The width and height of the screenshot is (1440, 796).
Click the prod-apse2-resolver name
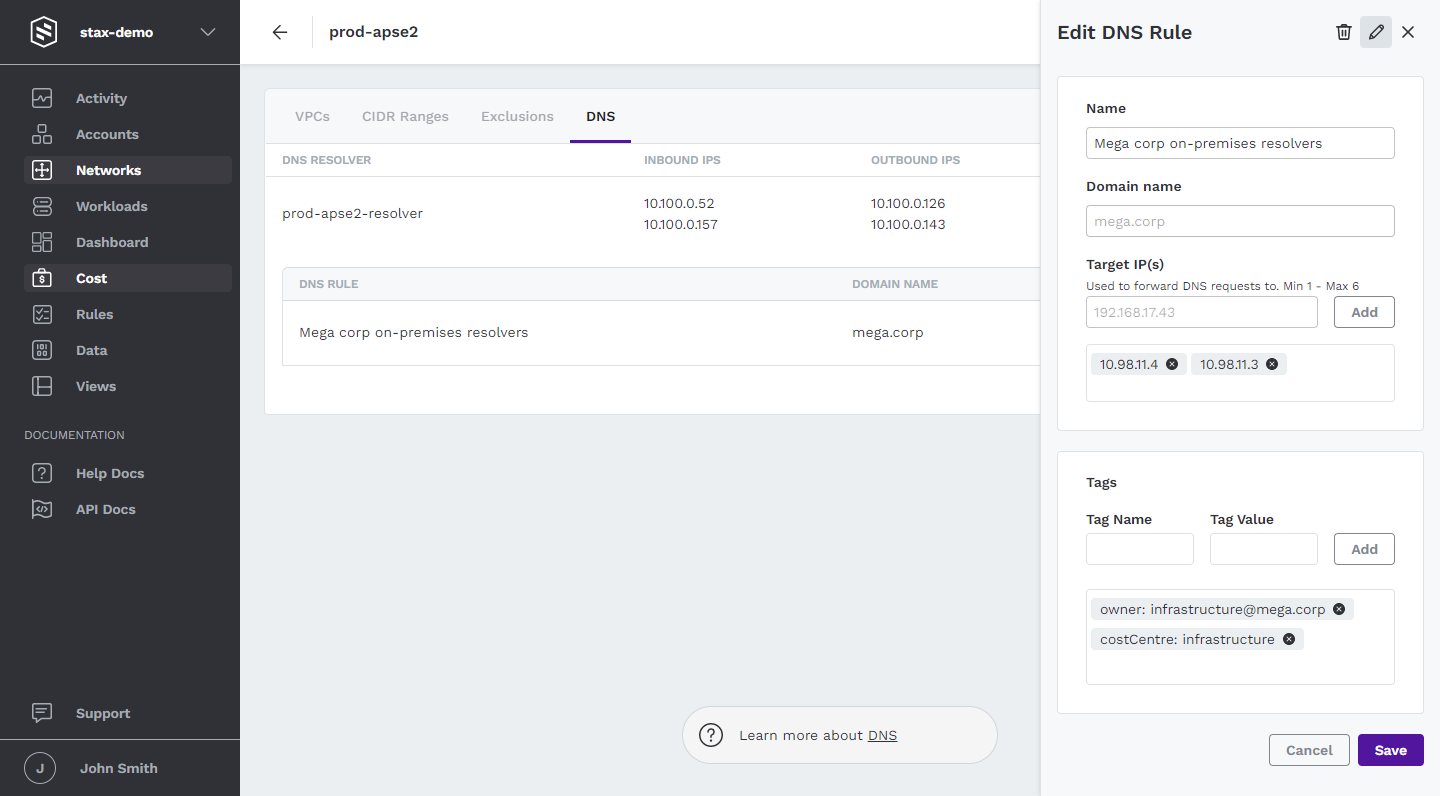(x=352, y=213)
